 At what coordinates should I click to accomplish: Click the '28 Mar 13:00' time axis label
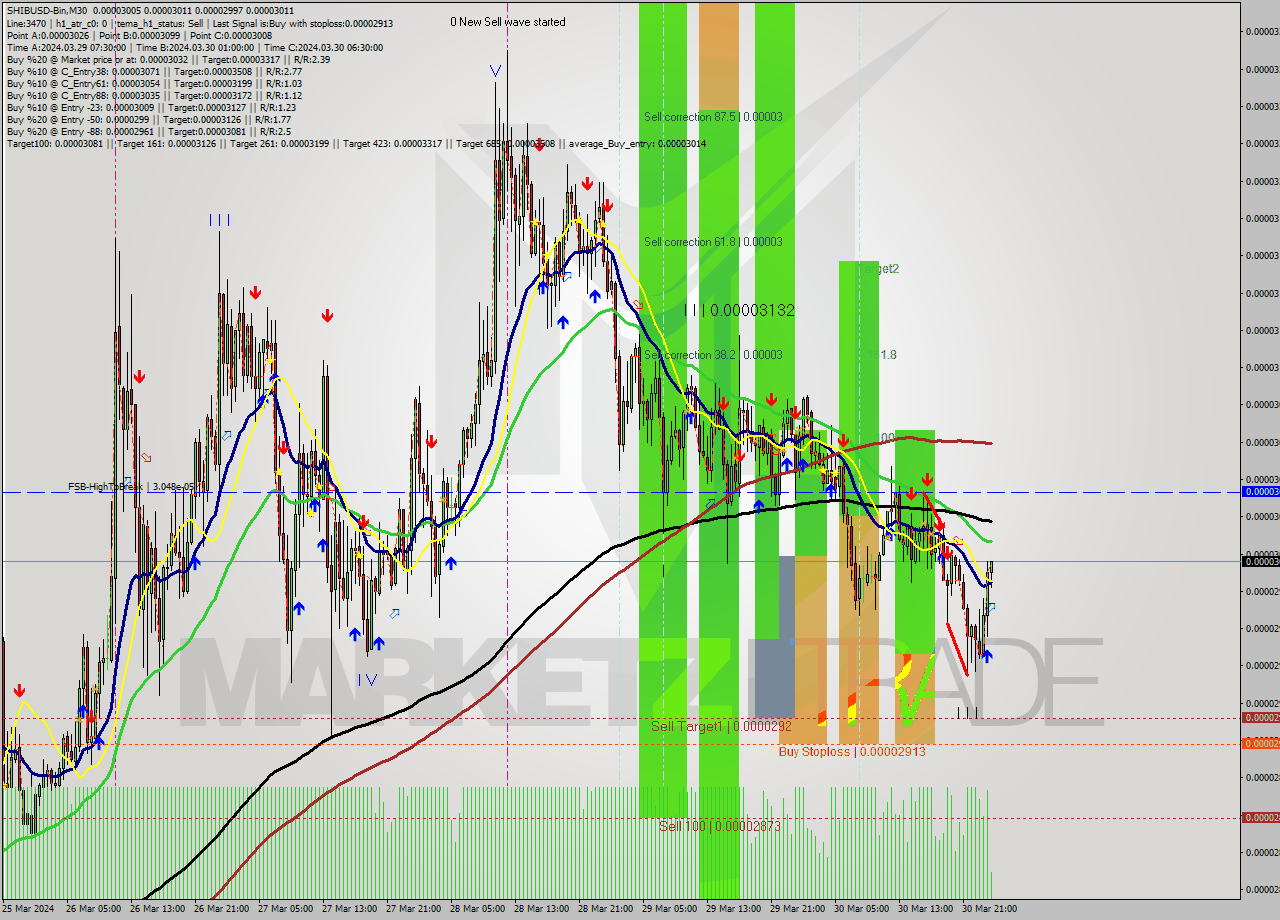541,908
